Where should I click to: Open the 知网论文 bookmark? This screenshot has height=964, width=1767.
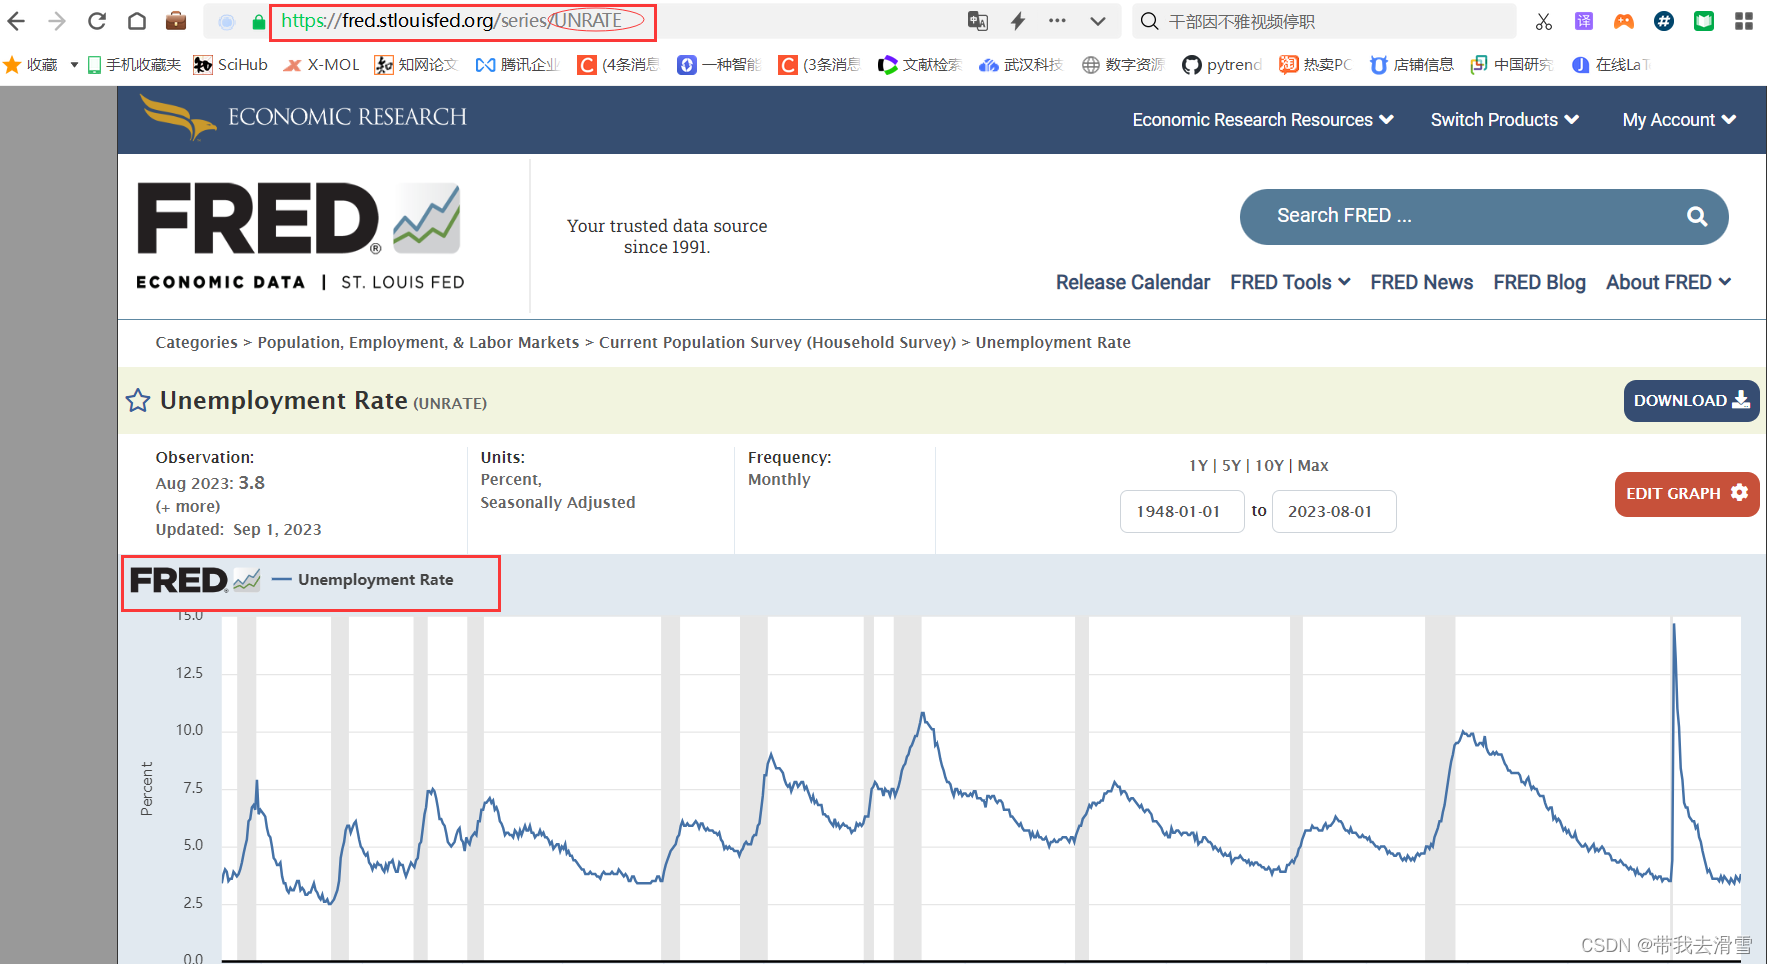click(416, 65)
